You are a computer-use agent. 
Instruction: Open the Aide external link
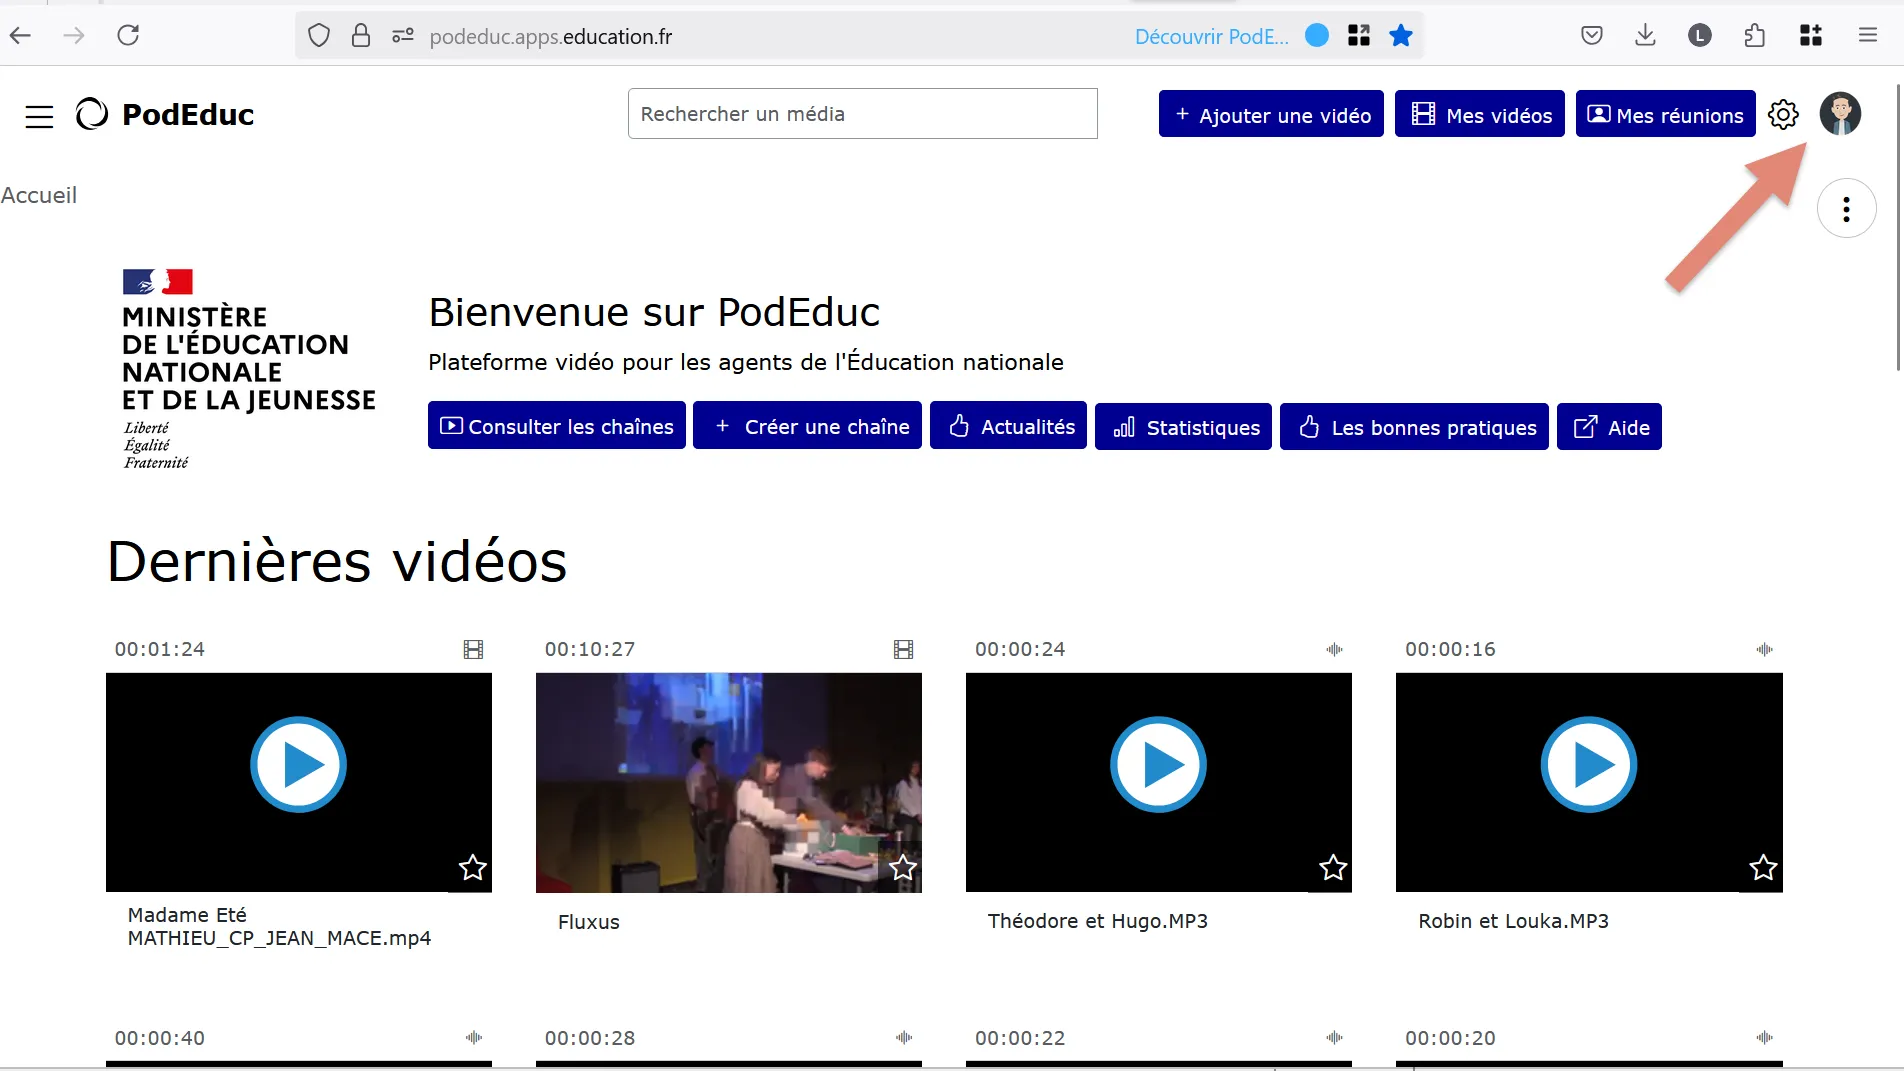pos(1610,427)
